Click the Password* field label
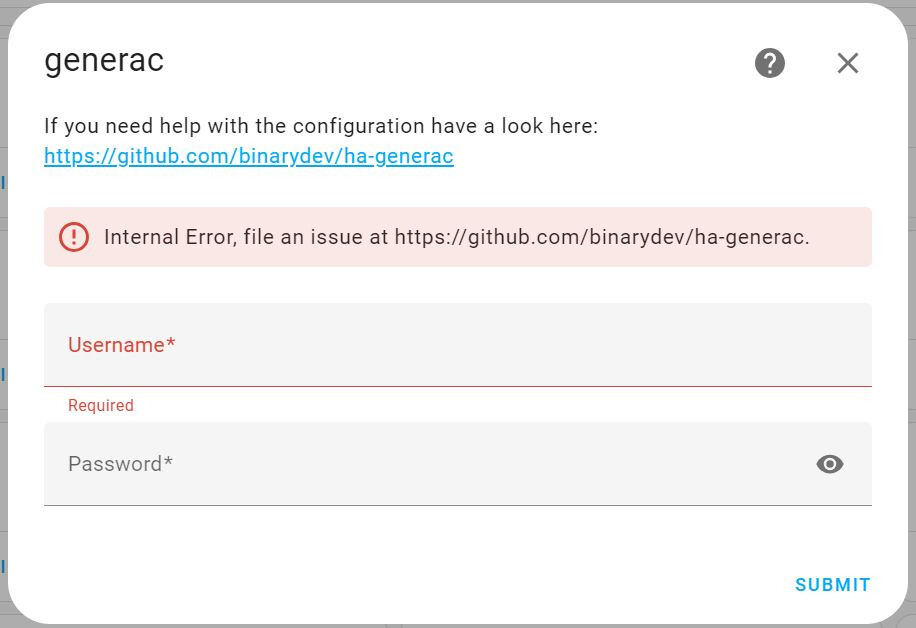916x628 pixels. 115,464
